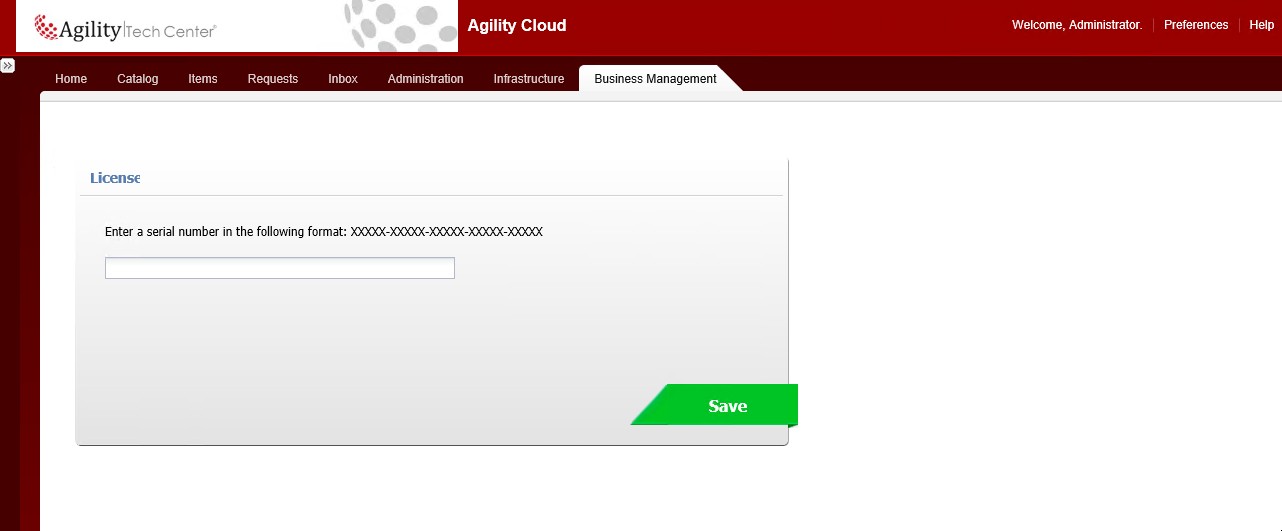Click the dark red left sidebar strip
1282x531 pixels.
click(x=19, y=300)
